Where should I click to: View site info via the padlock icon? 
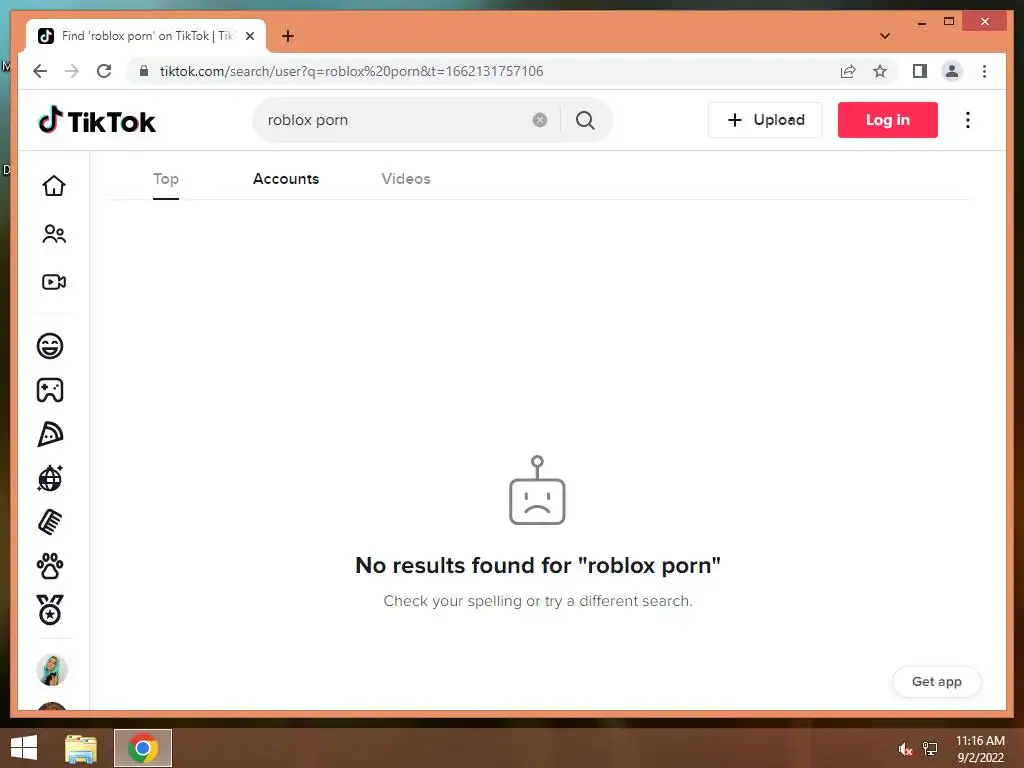point(144,71)
